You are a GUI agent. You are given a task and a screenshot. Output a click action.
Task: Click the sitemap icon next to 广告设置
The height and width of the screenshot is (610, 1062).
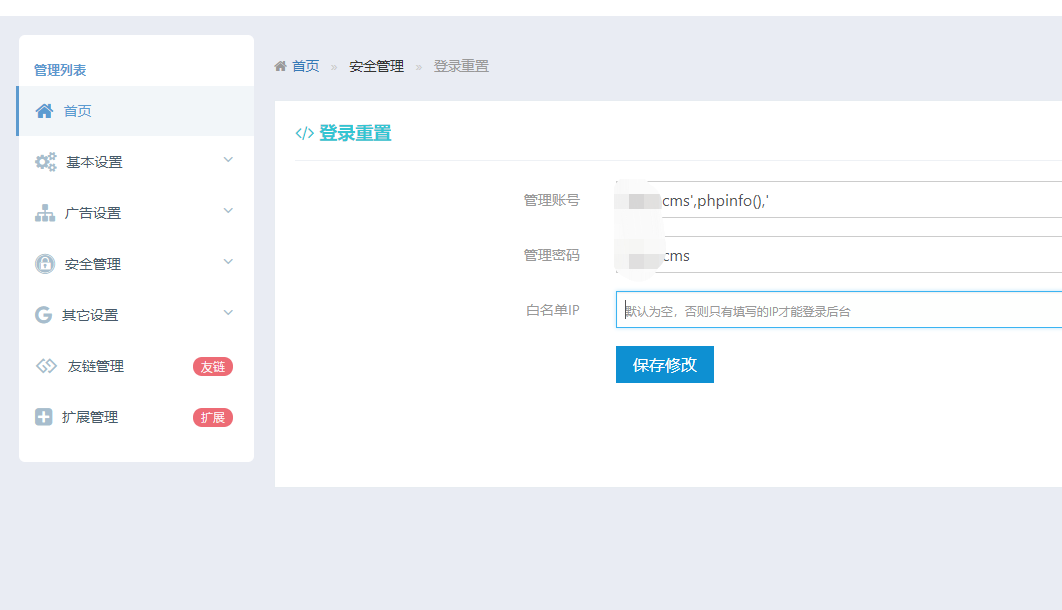(x=44, y=213)
